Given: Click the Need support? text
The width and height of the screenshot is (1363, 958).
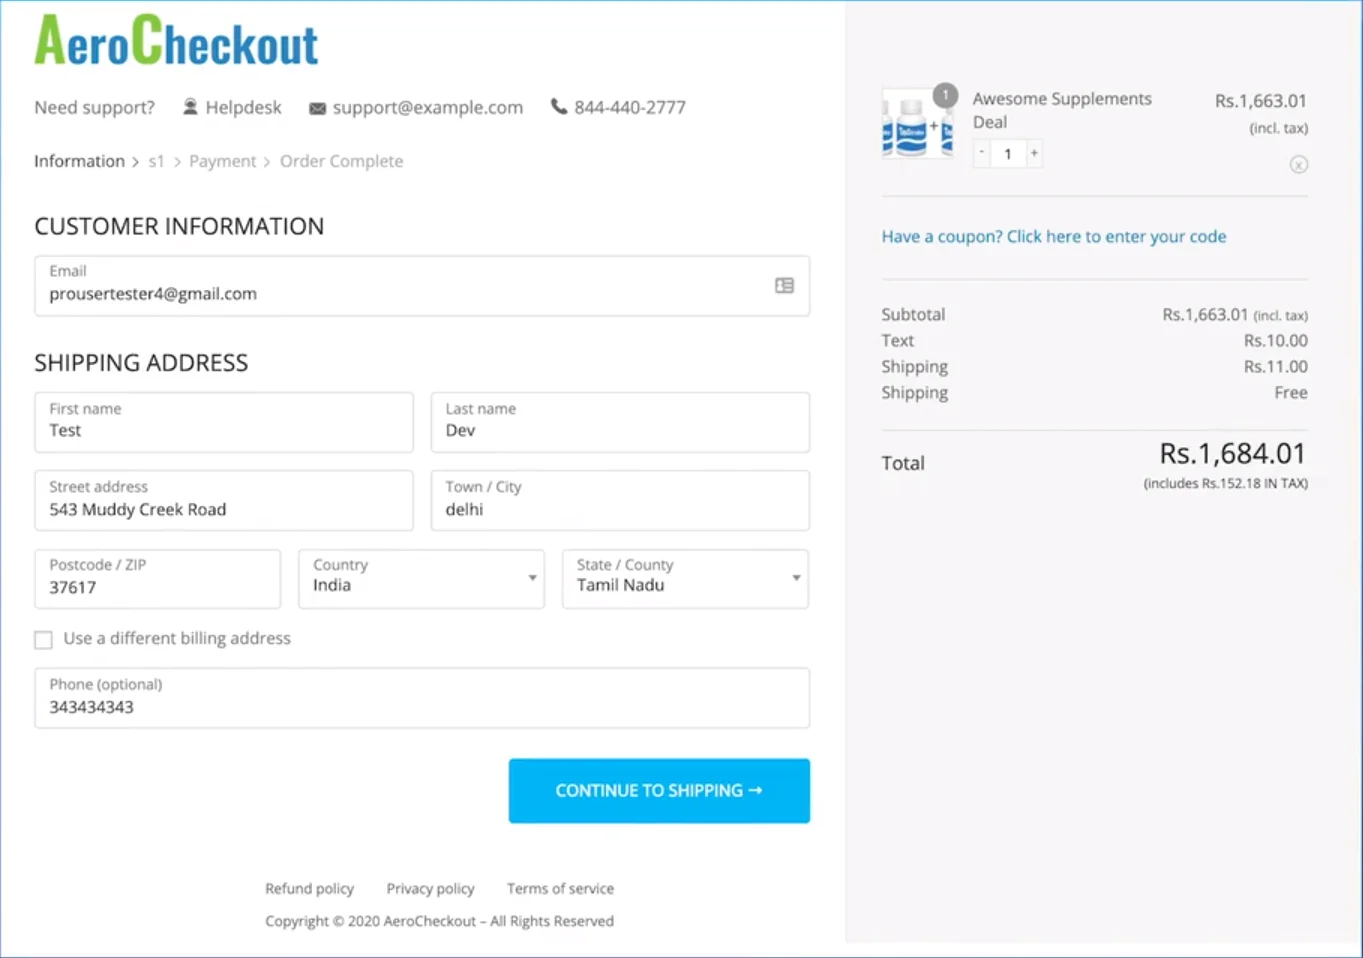Looking at the screenshot, I should tap(94, 107).
